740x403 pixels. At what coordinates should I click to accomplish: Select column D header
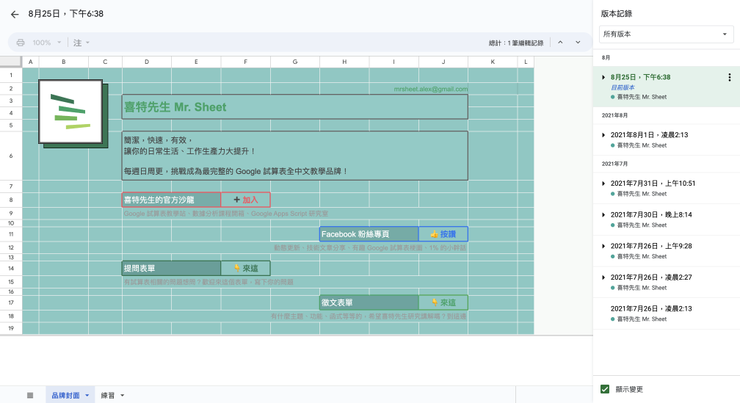[147, 62]
